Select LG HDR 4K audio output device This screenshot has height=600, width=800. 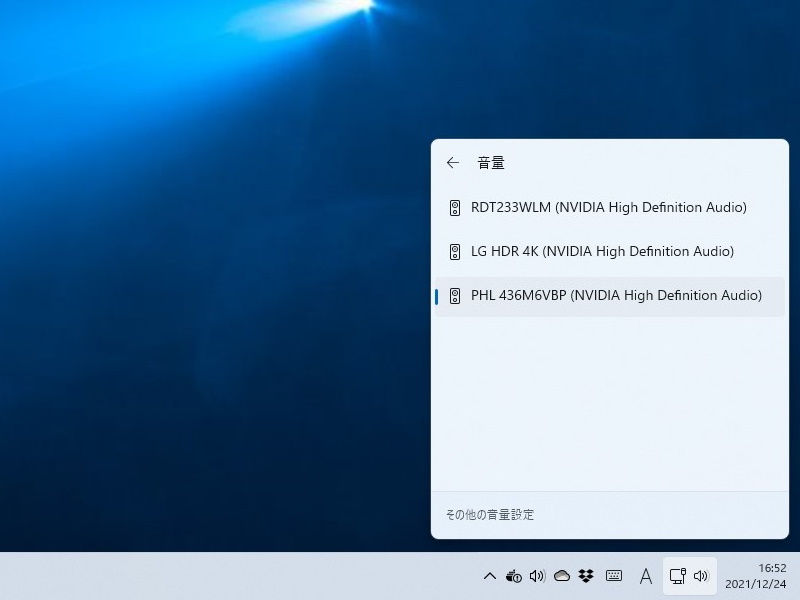pos(609,252)
